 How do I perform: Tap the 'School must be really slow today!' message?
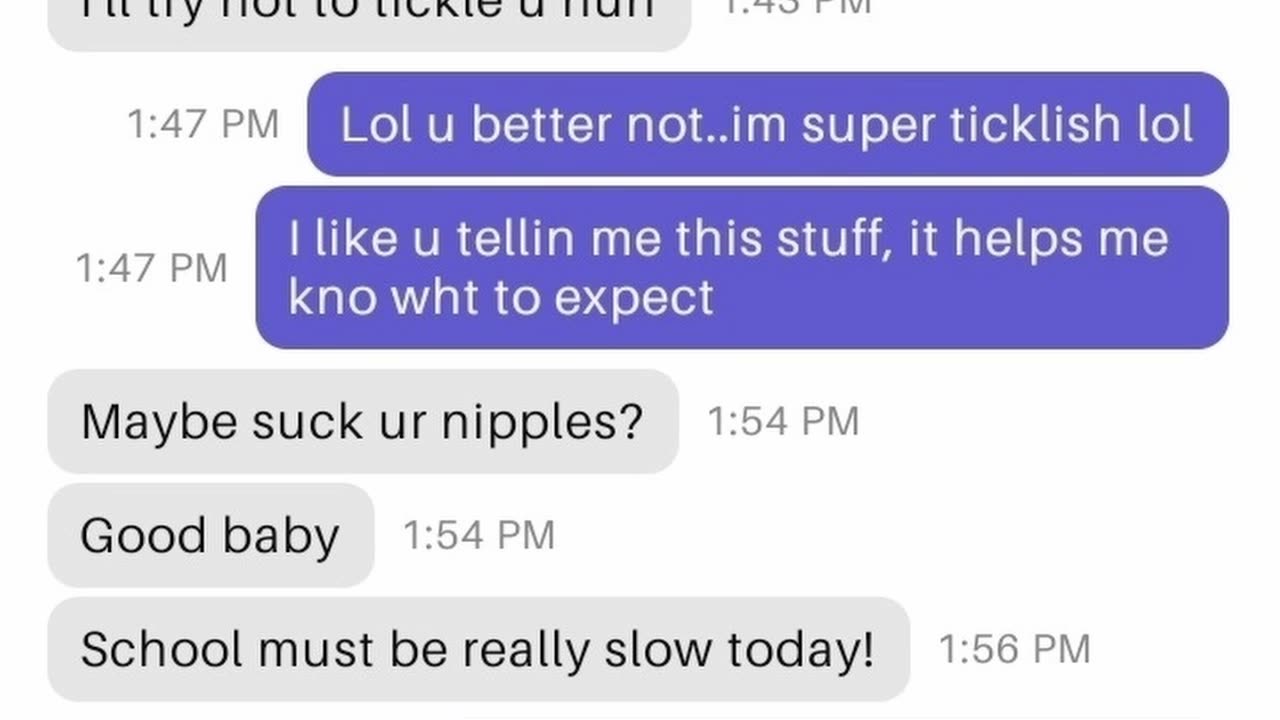478,649
